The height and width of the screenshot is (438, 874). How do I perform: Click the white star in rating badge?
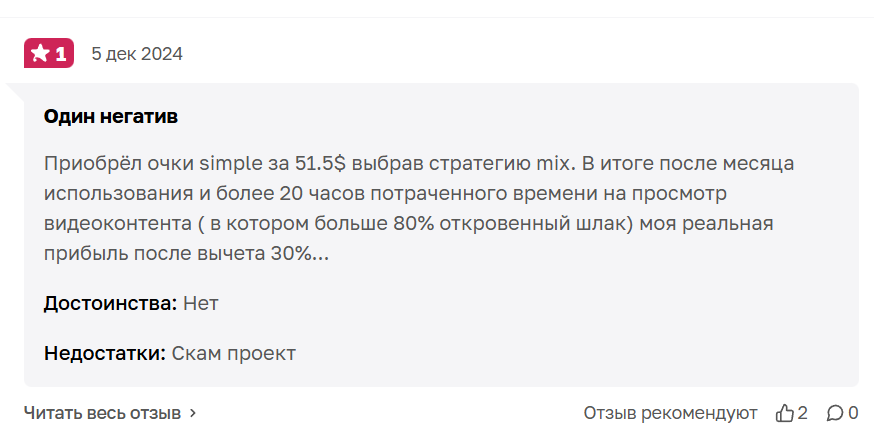(40, 53)
